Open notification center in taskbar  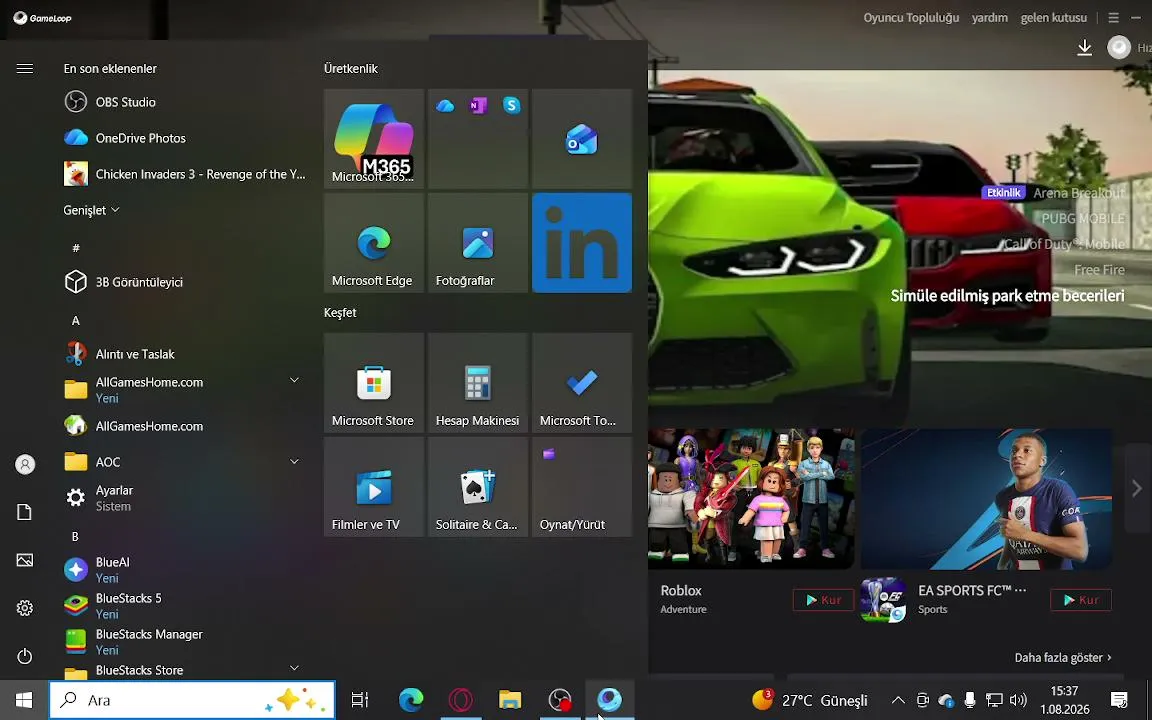click(1119, 700)
